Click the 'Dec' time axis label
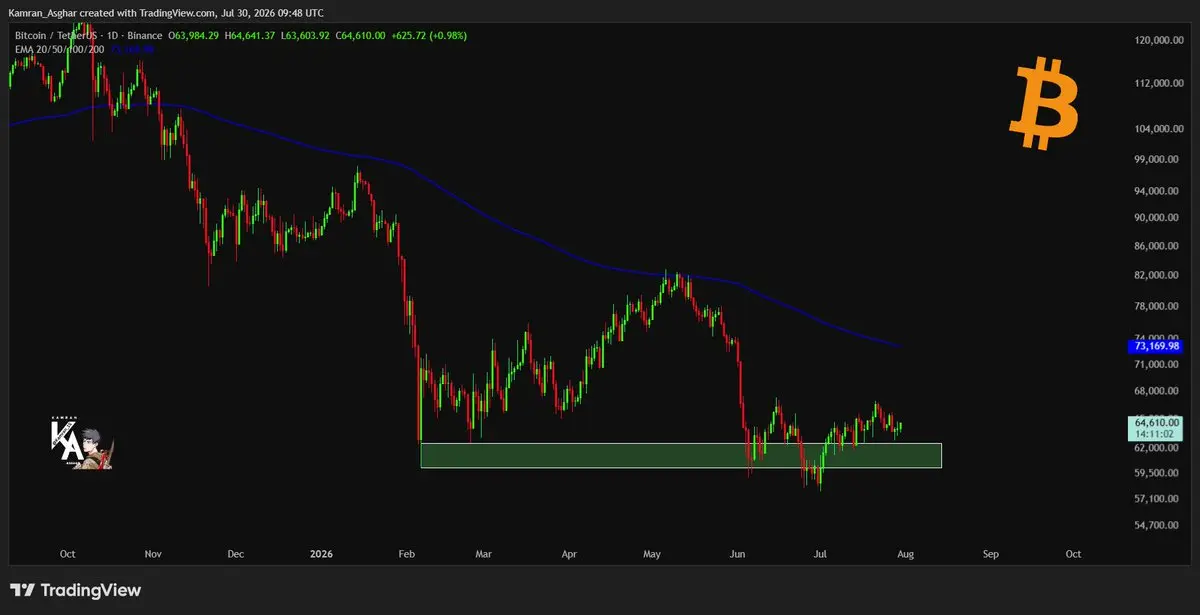The image size is (1200, 615). tap(235, 553)
